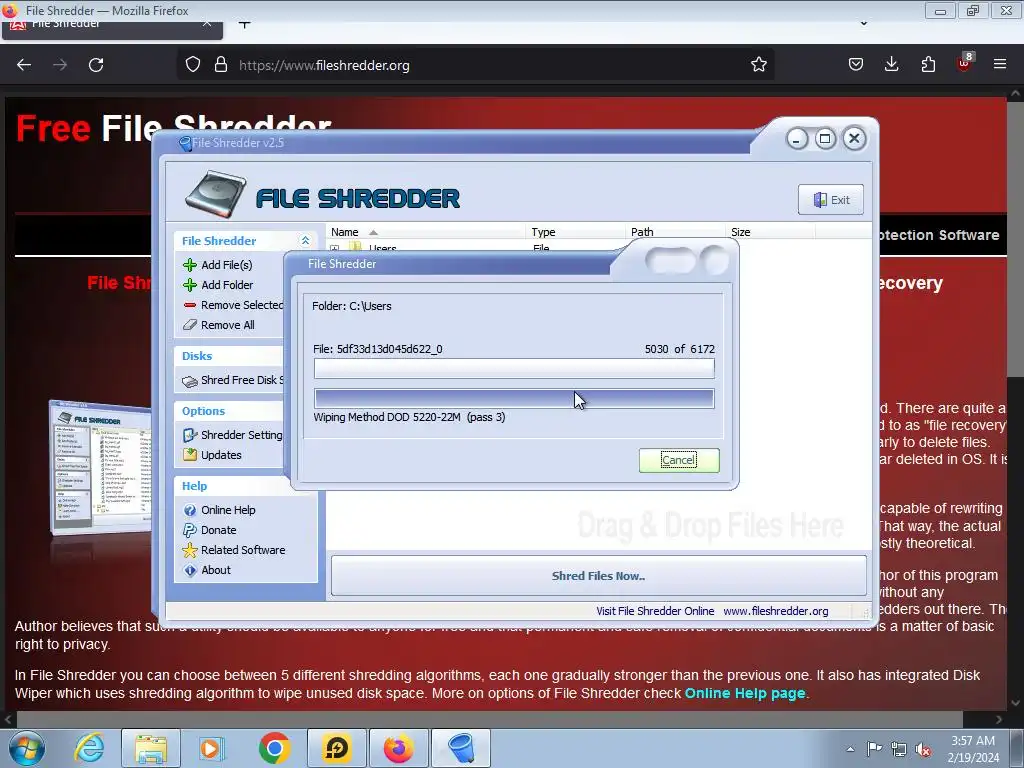The width and height of the screenshot is (1024, 768).
Task: Open the list all tabs dropdown arrow
Action: (x=863, y=24)
